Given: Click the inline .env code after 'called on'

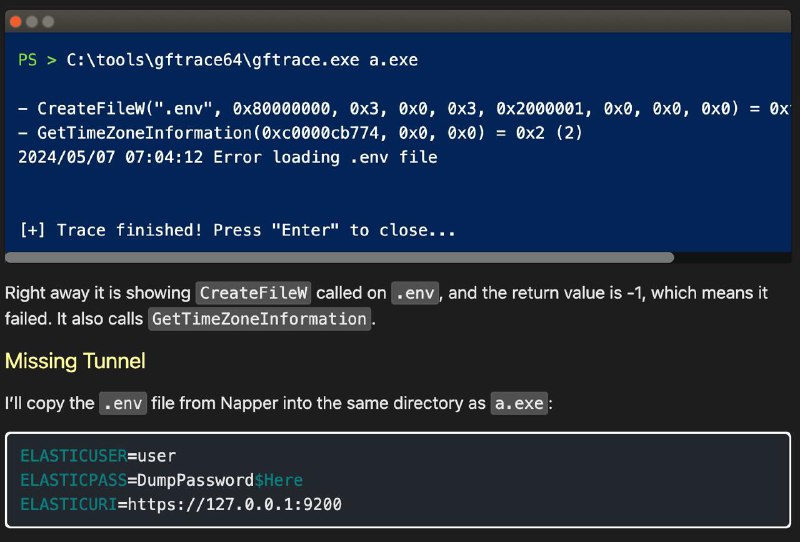Looking at the screenshot, I should (415, 293).
